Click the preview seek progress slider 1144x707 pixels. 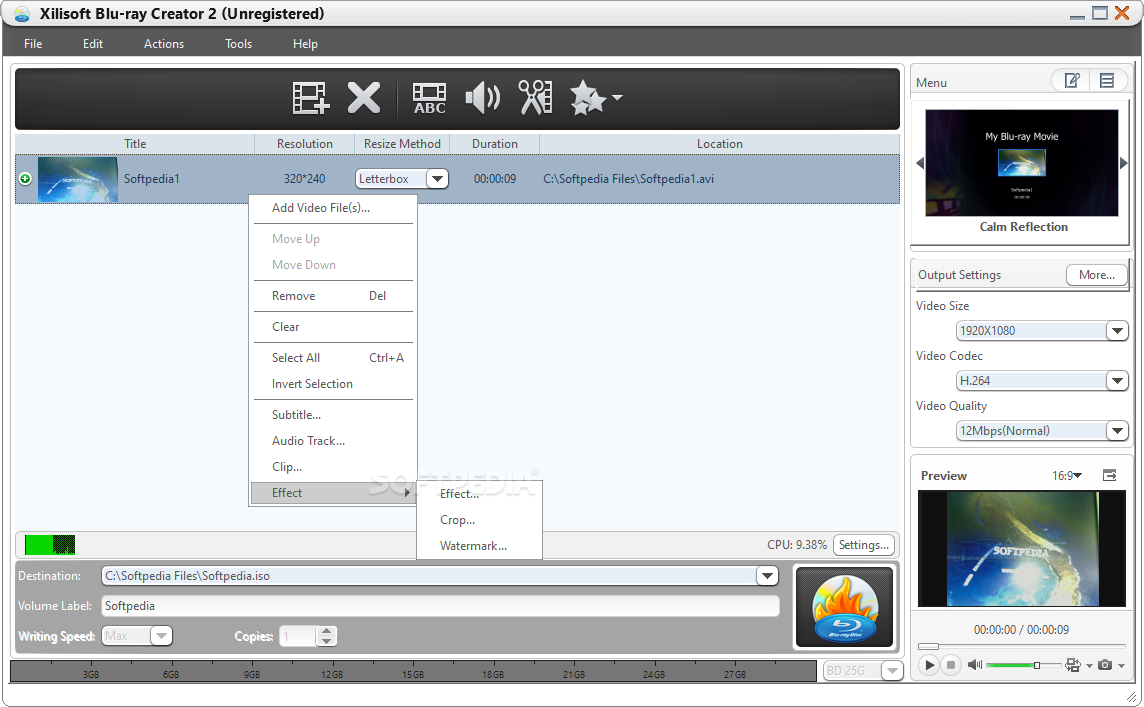point(1021,646)
